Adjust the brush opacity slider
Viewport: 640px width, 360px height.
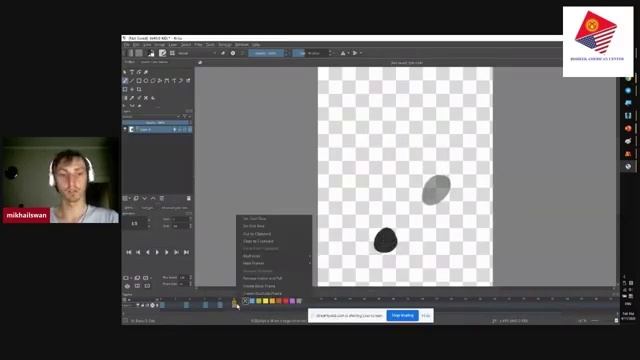tap(266, 53)
